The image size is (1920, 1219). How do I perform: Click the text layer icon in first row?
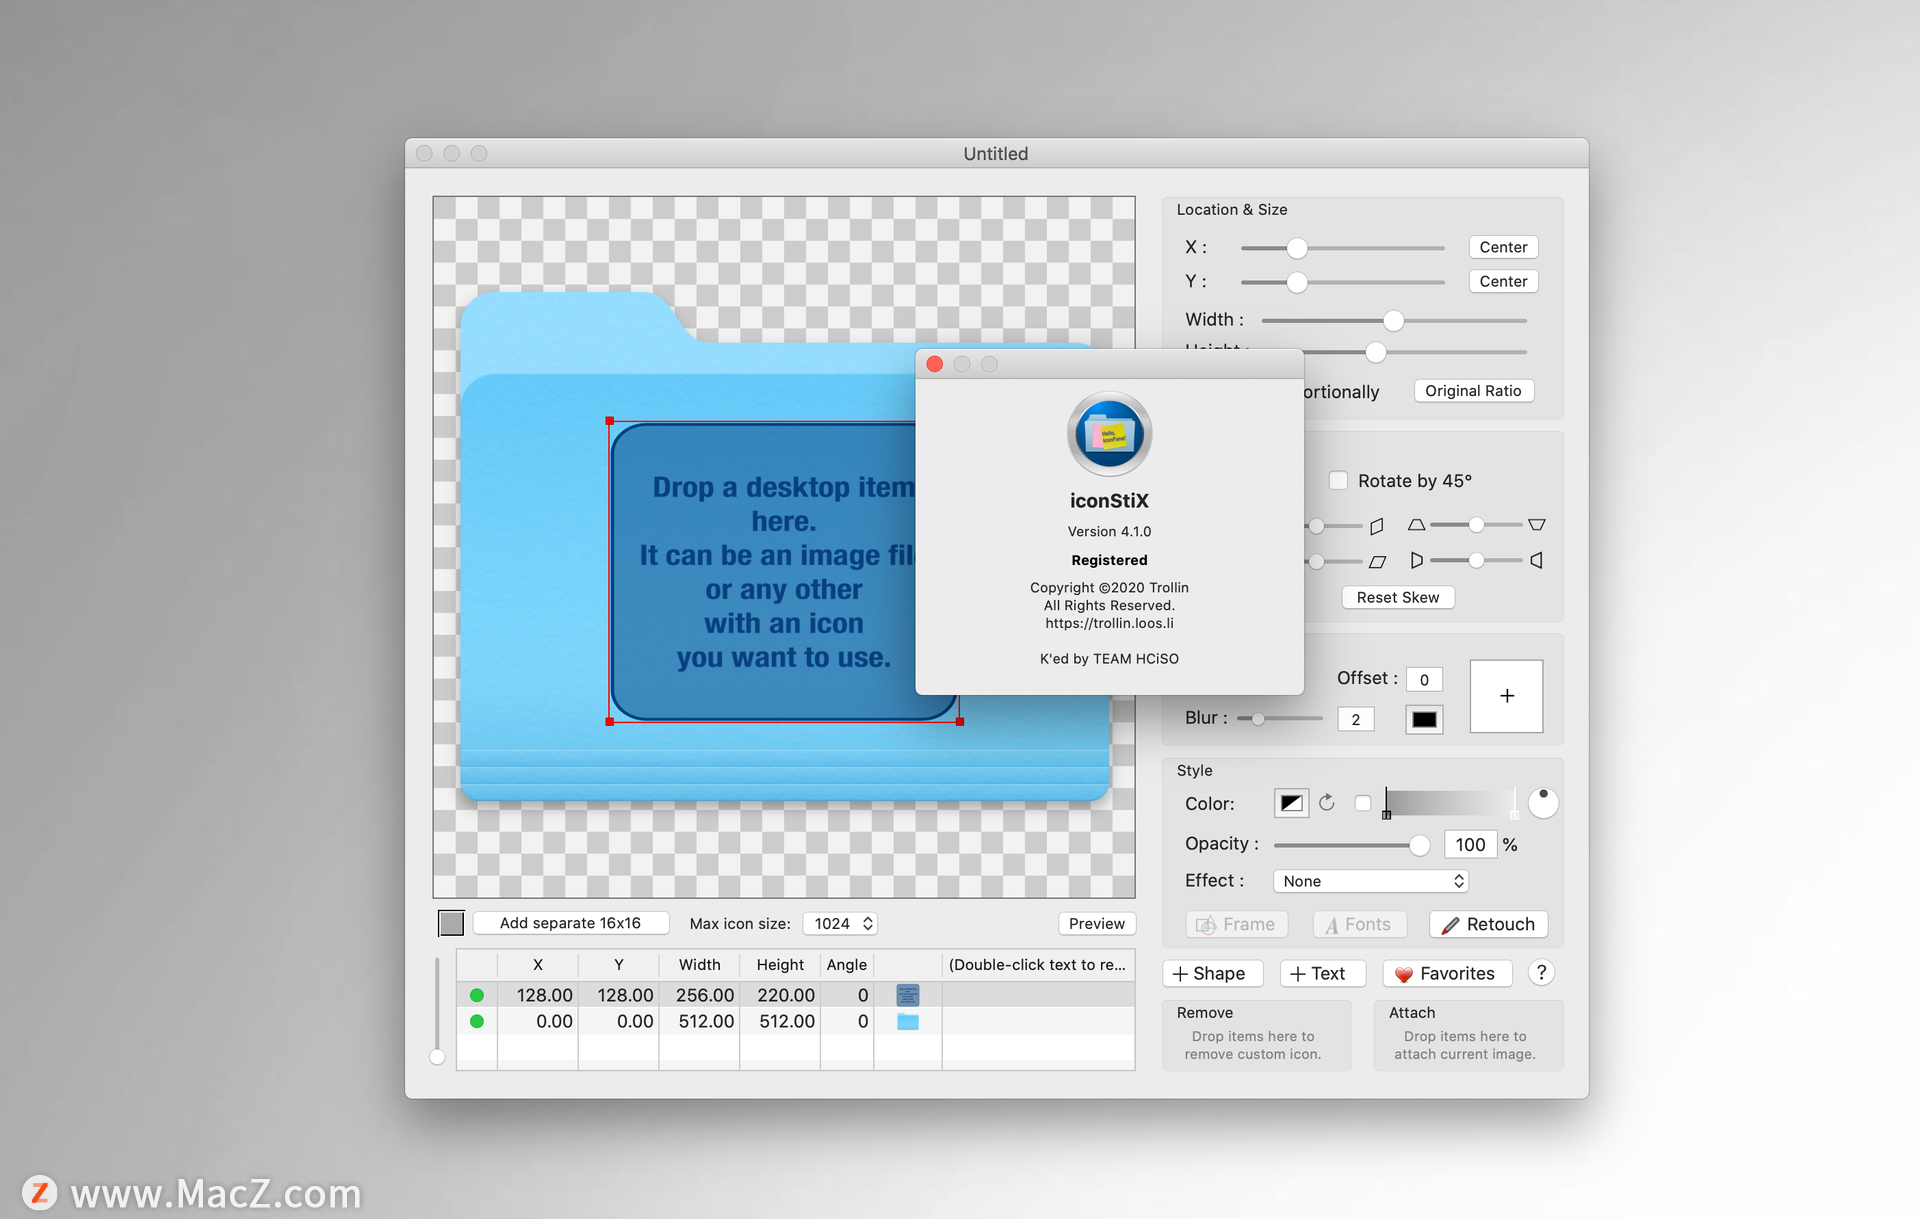pos(907,995)
